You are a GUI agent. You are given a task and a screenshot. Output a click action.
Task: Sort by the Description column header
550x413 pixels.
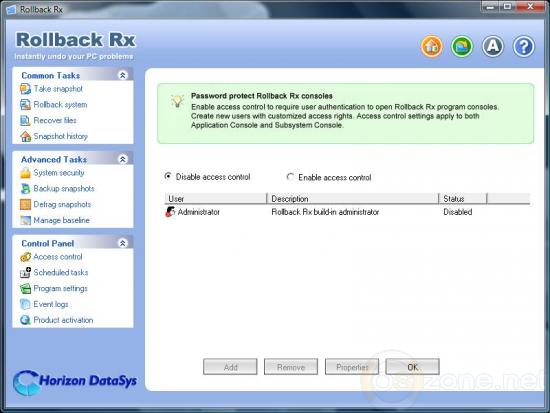353,199
